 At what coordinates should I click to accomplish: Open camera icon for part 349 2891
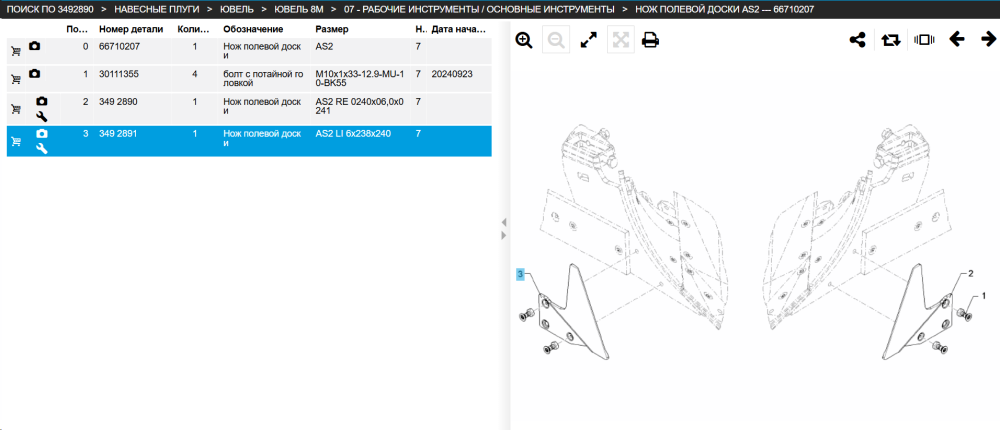pos(41,133)
